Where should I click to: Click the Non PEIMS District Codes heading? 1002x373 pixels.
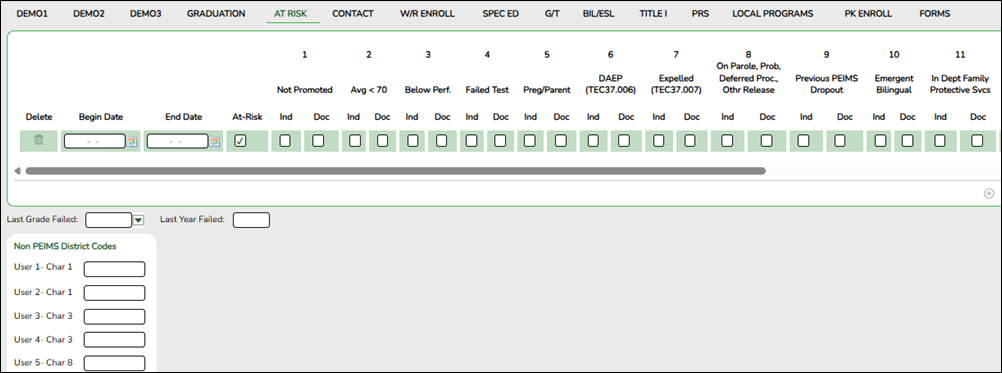tap(65, 246)
